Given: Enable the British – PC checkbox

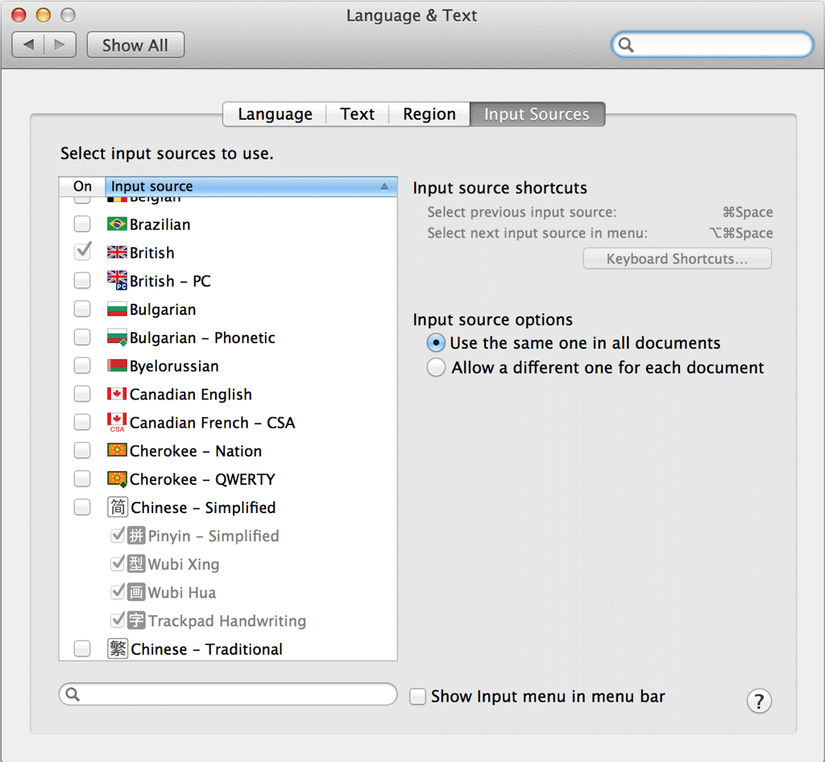Looking at the screenshot, I should click(82, 280).
